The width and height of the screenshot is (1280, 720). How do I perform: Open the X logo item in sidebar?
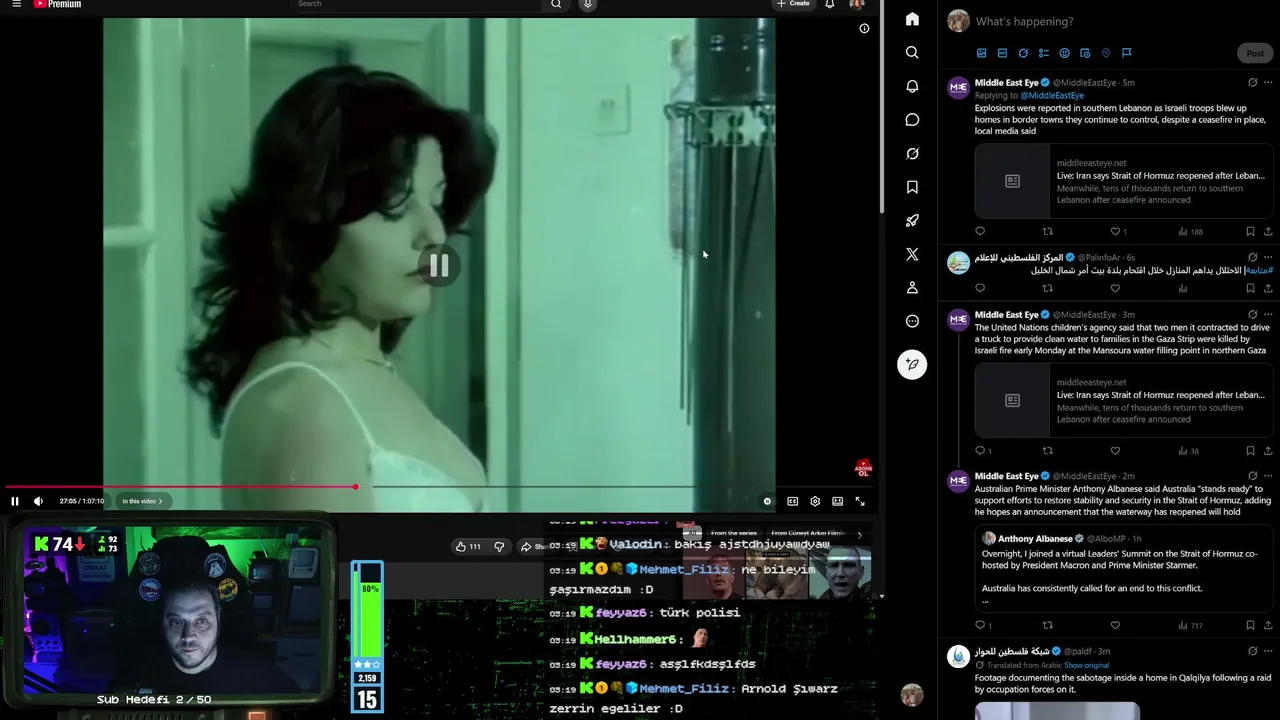(x=912, y=254)
